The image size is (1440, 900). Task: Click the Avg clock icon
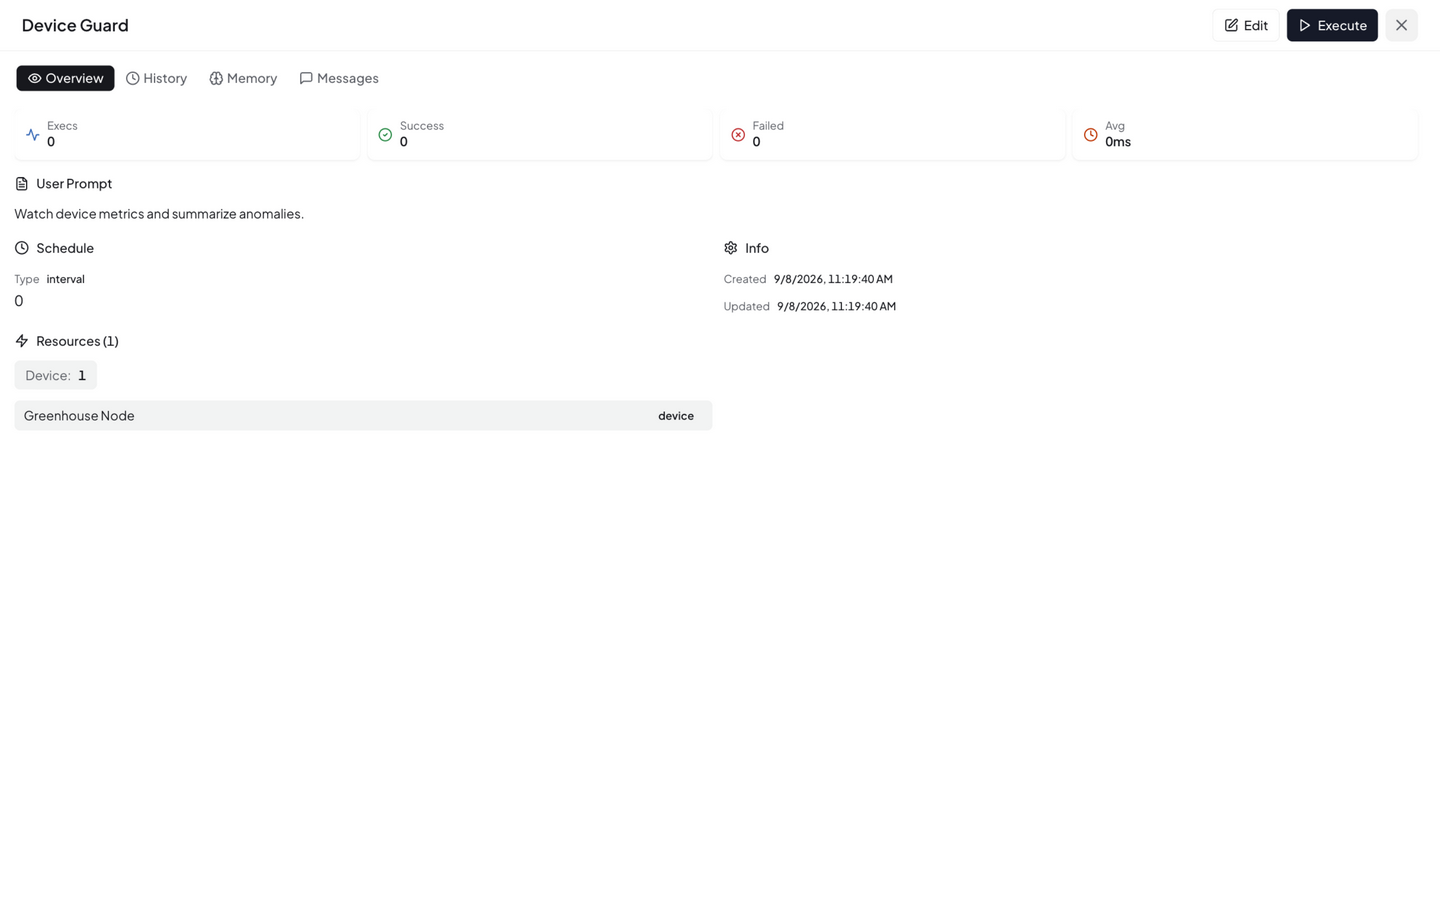point(1091,134)
